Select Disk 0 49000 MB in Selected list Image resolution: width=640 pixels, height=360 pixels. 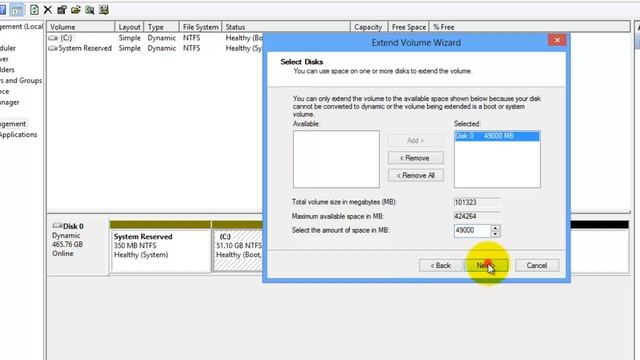pos(497,136)
